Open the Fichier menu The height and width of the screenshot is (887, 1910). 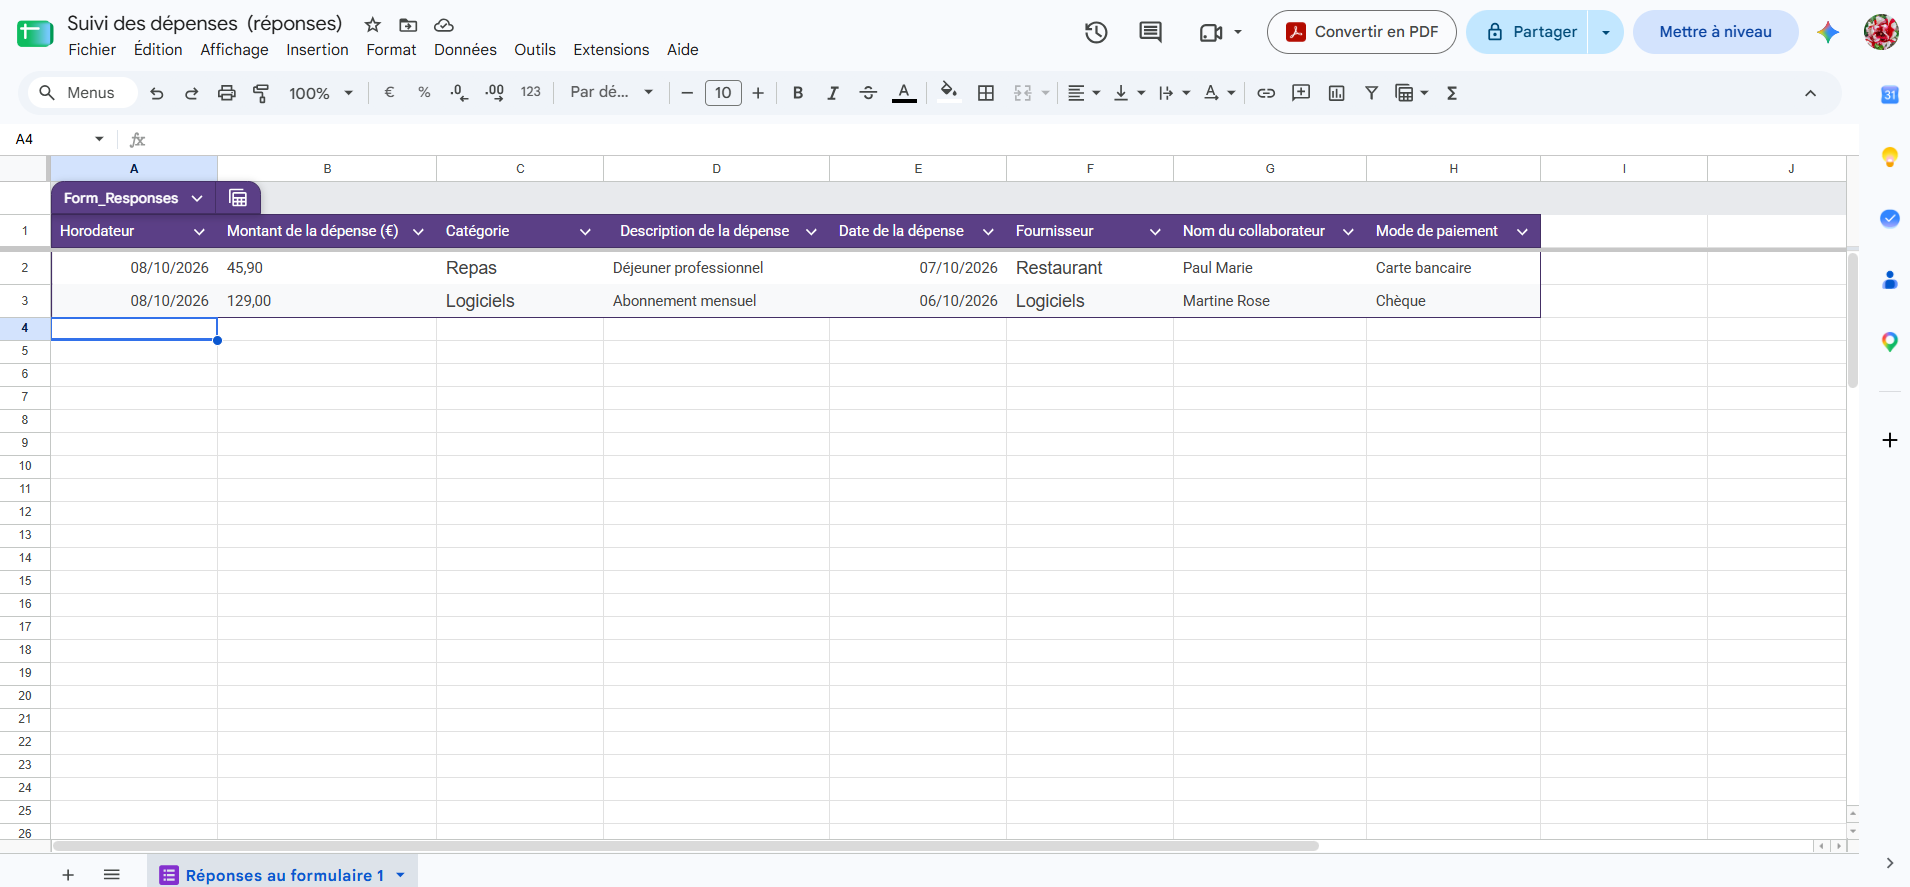click(92, 50)
